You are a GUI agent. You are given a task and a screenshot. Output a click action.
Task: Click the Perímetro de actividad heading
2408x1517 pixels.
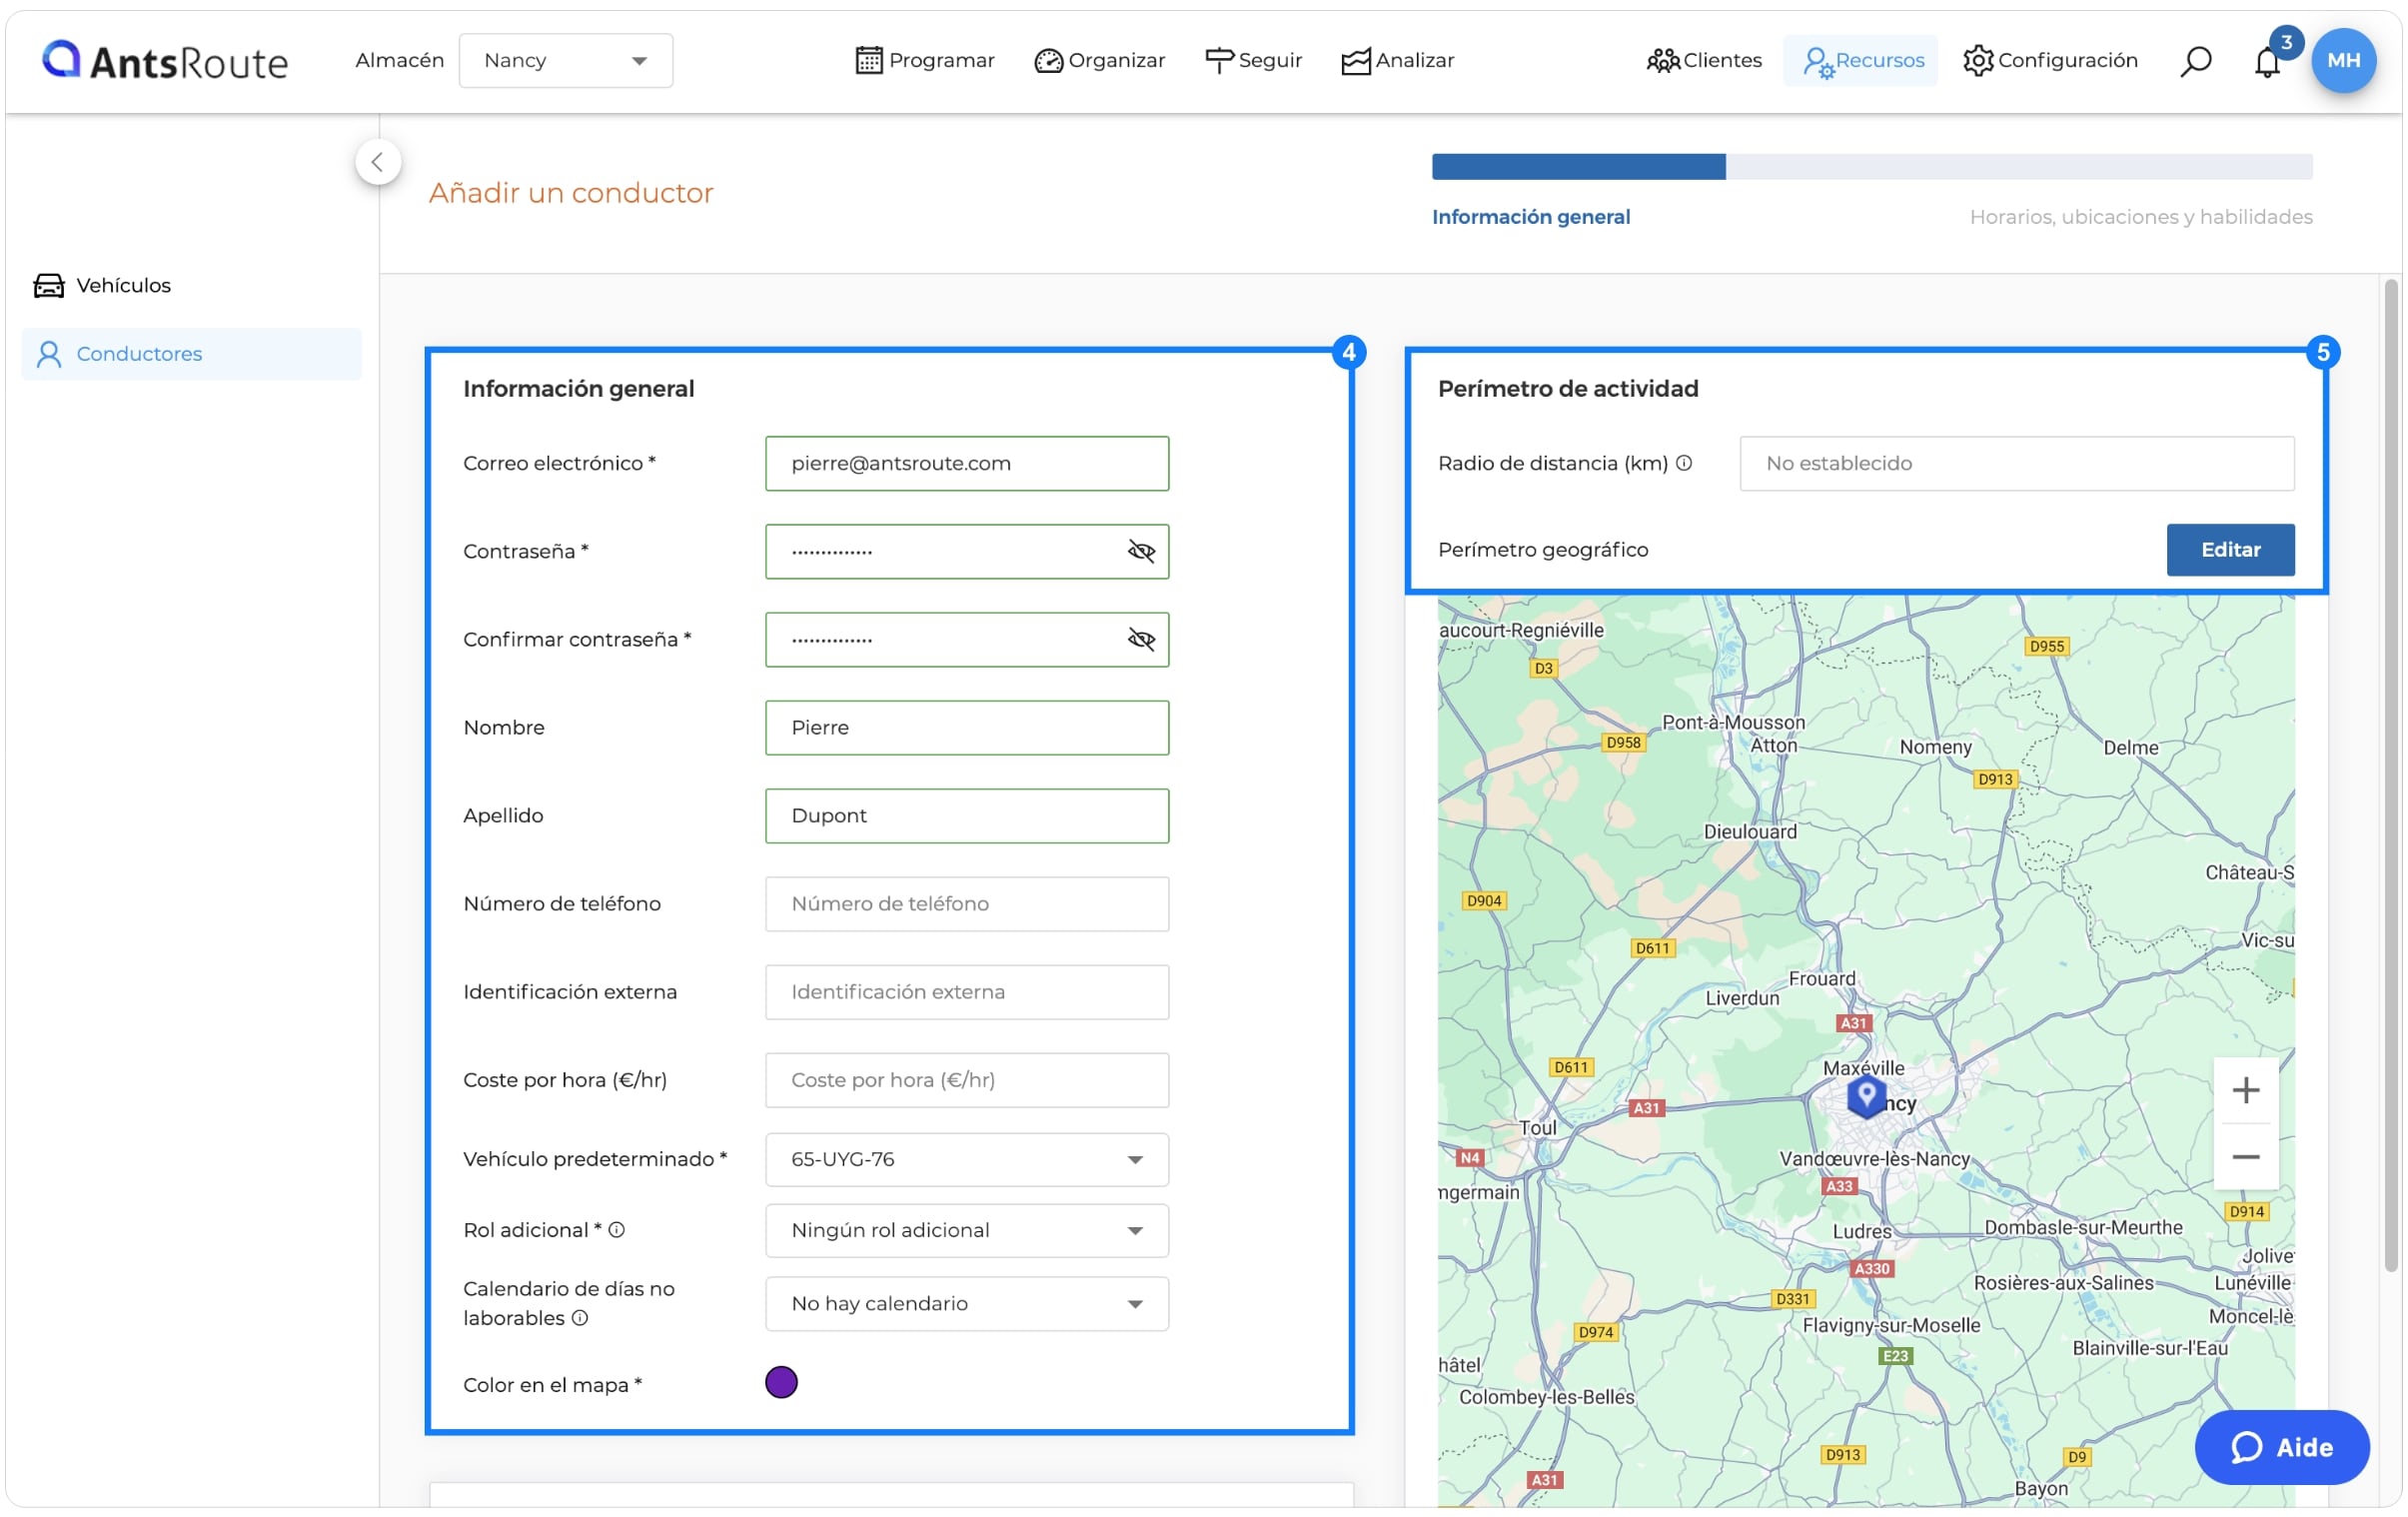(x=1567, y=389)
